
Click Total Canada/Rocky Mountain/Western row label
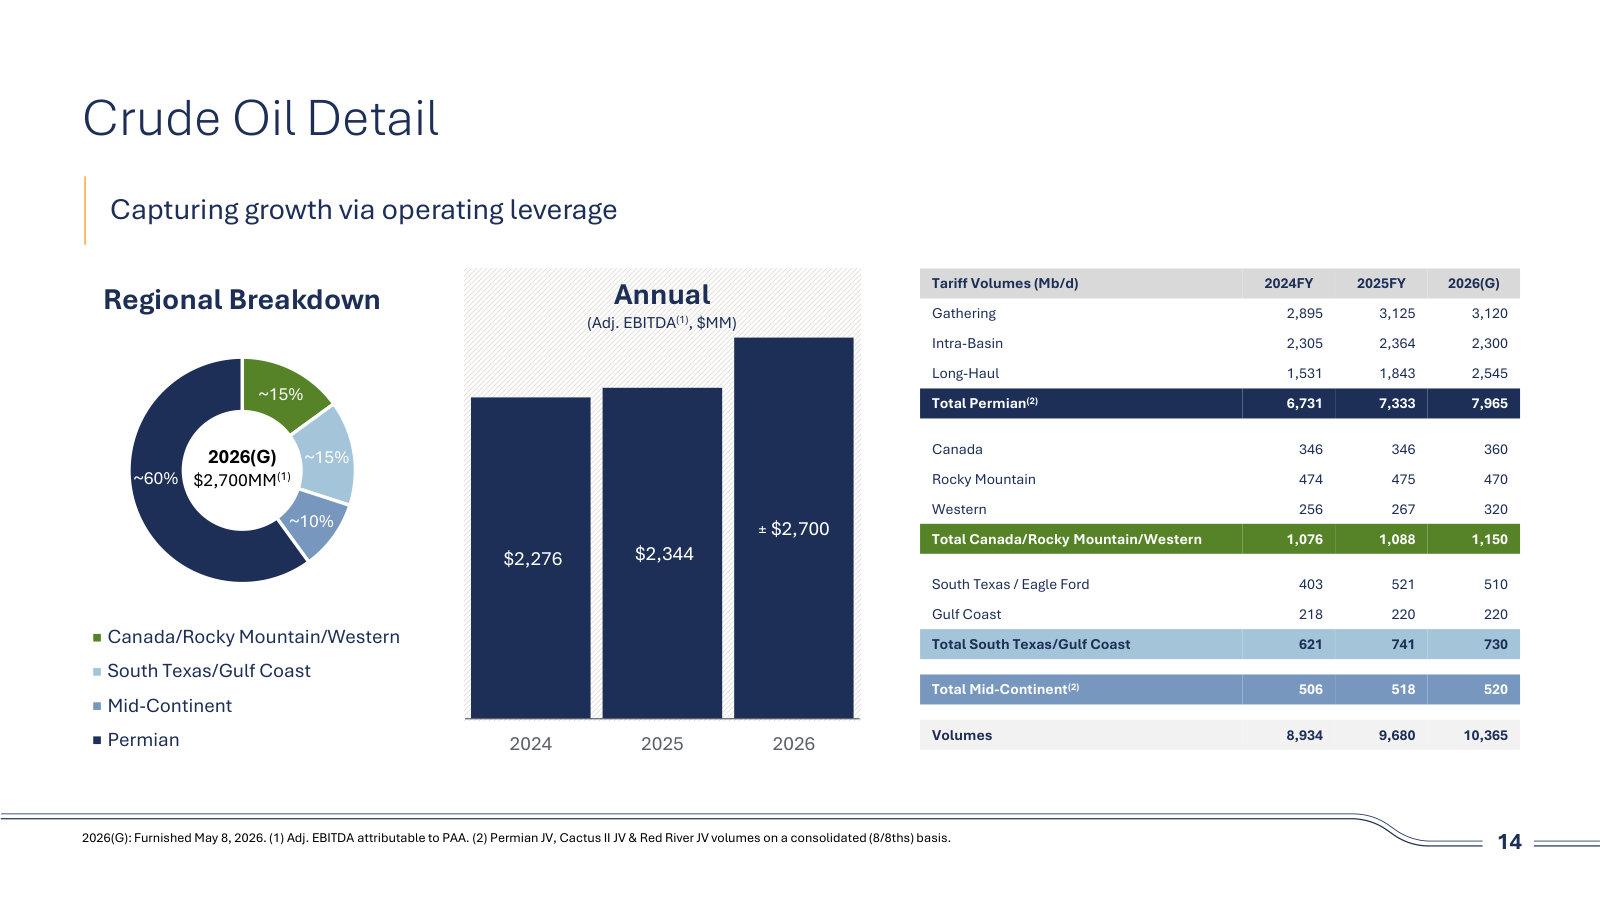click(1067, 539)
